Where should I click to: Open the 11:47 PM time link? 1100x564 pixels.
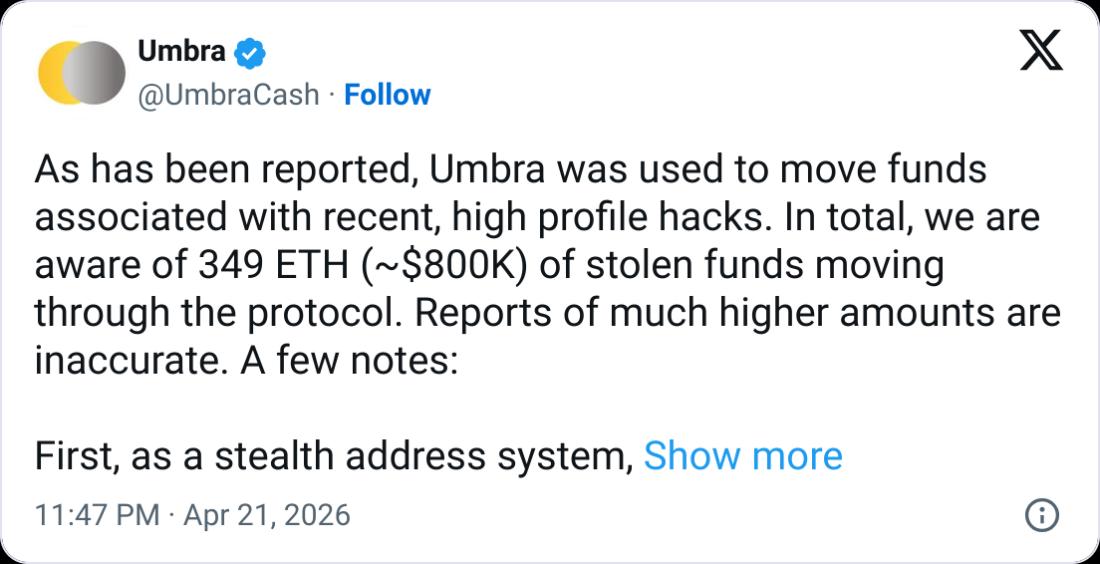click(x=96, y=515)
